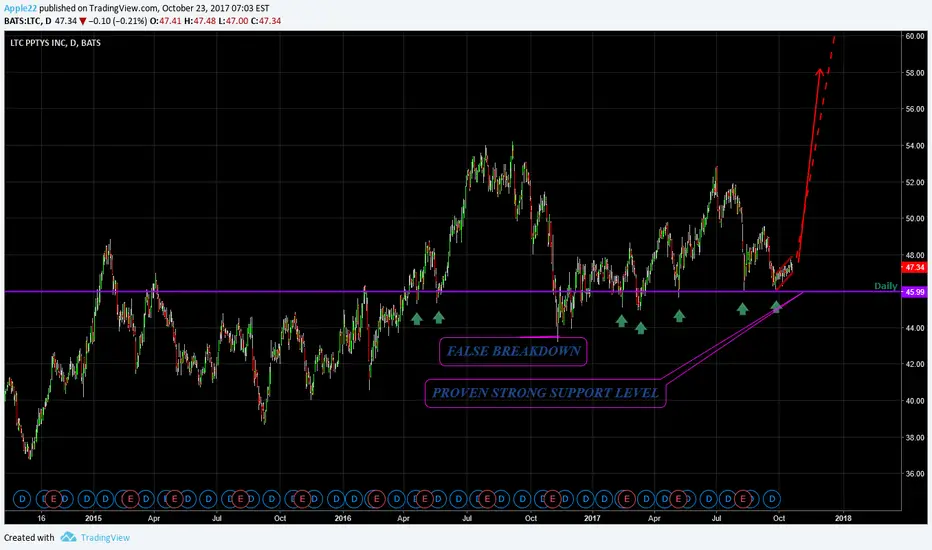The image size is (932, 550).
Task: Click the TradingView link beside Created with
Action: point(105,538)
